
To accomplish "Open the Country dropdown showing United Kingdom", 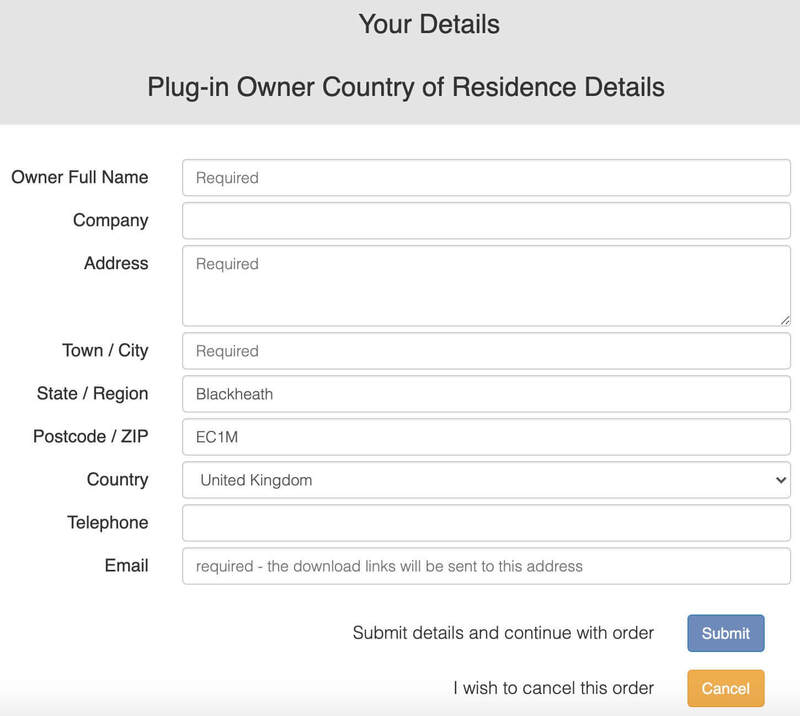I will (486, 480).
